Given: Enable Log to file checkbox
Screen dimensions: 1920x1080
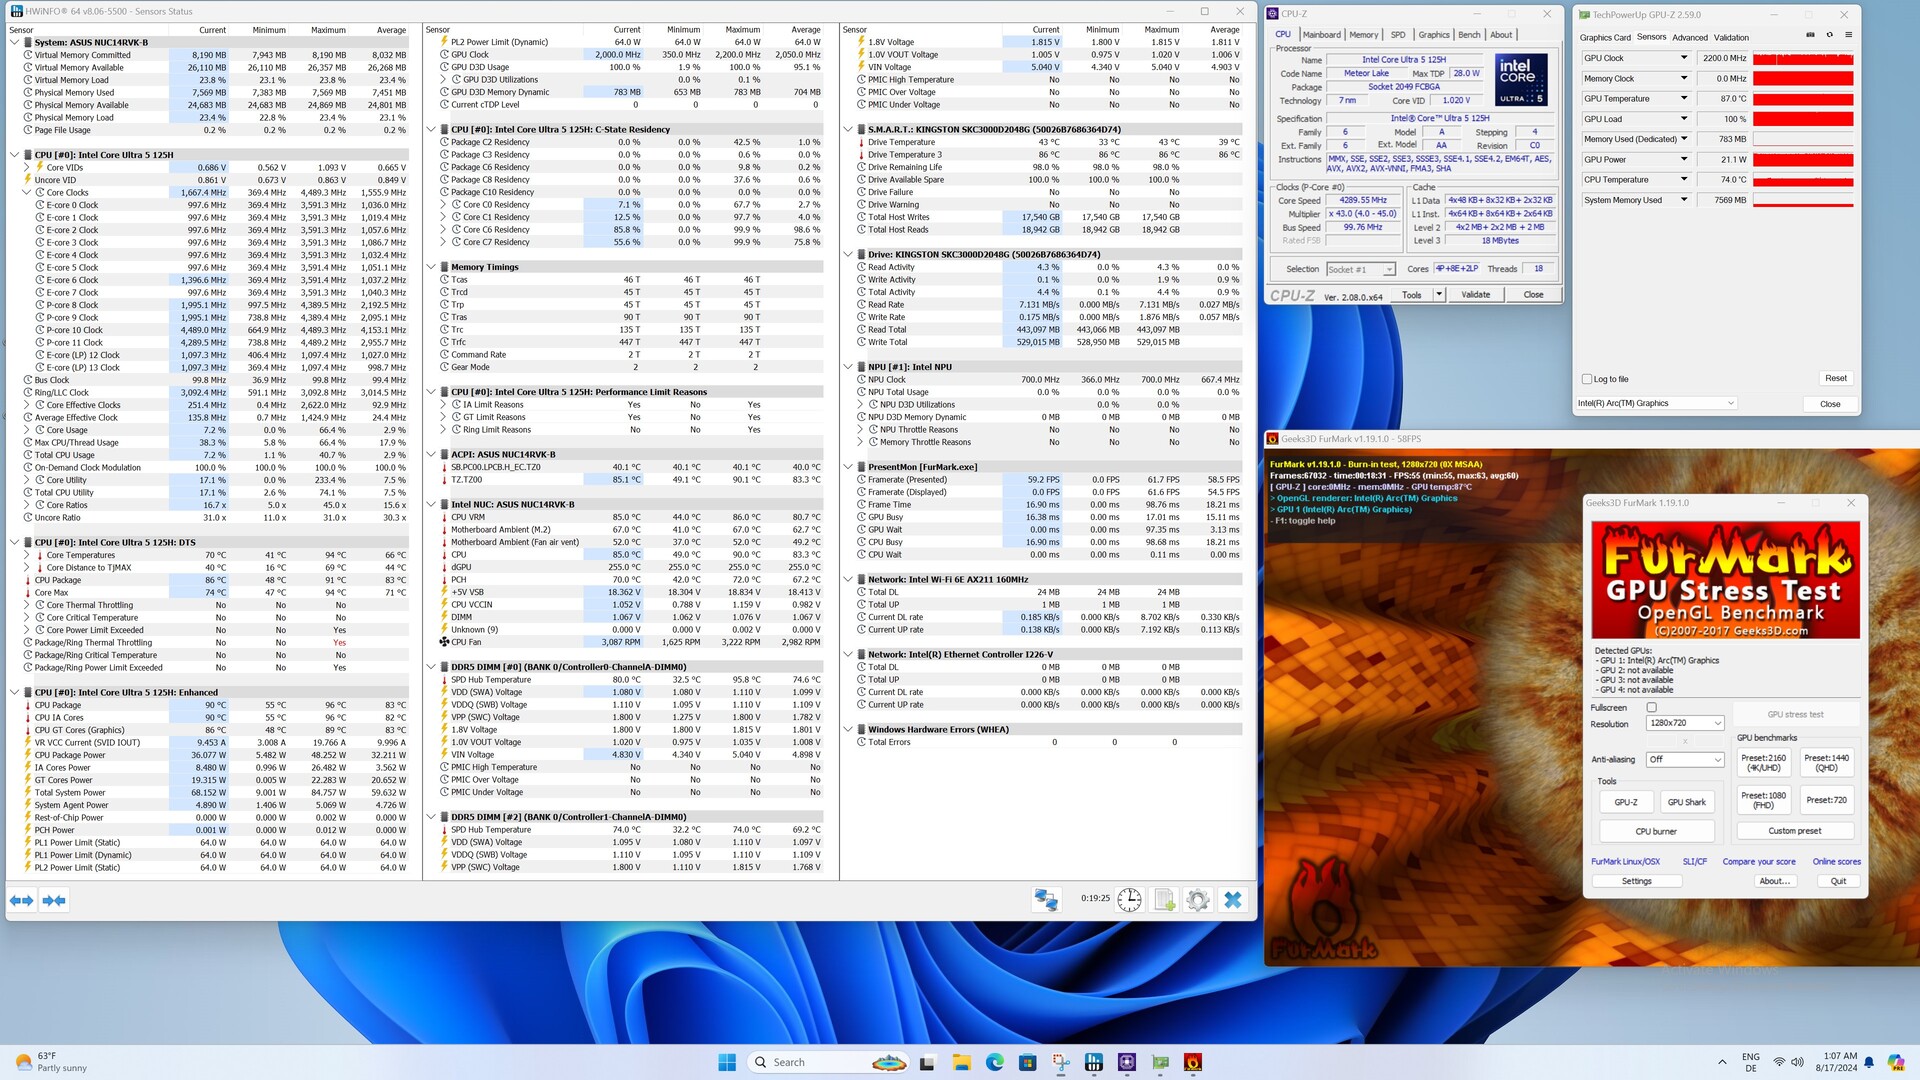Looking at the screenshot, I should [1587, 379].
